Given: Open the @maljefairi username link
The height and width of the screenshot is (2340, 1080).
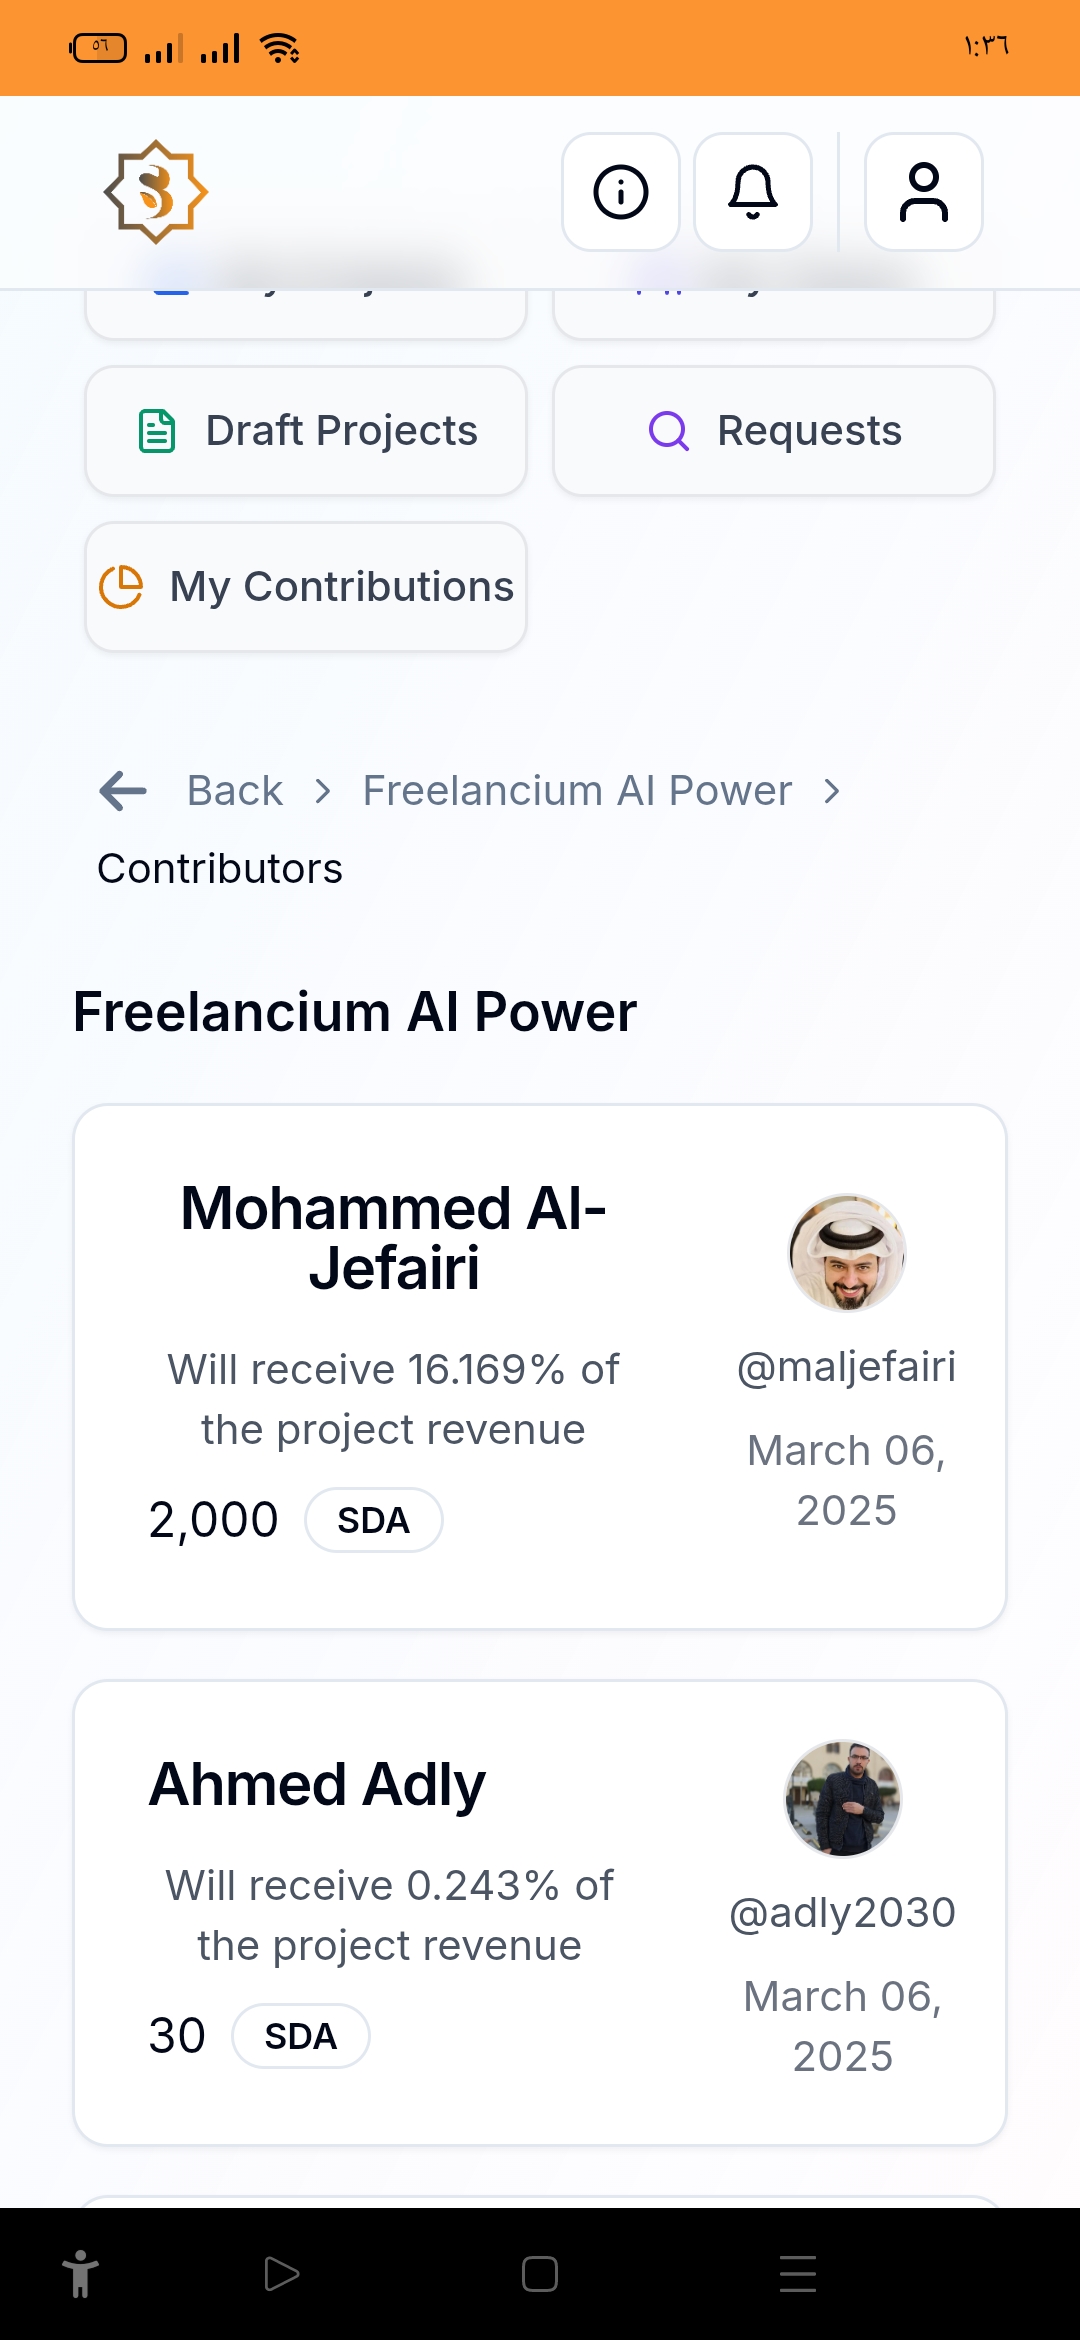Looking at the screenshot, I should pos(846,1367).
